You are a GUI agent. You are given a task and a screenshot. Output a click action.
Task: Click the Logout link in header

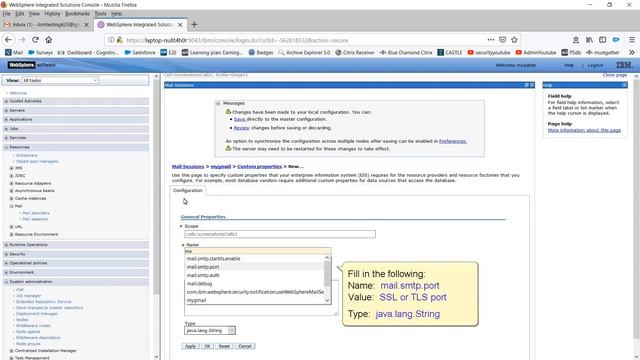click(595, 65)
